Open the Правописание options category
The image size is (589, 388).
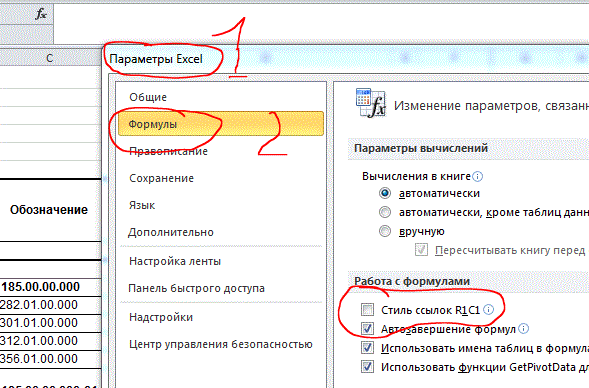tap(220, 151)
